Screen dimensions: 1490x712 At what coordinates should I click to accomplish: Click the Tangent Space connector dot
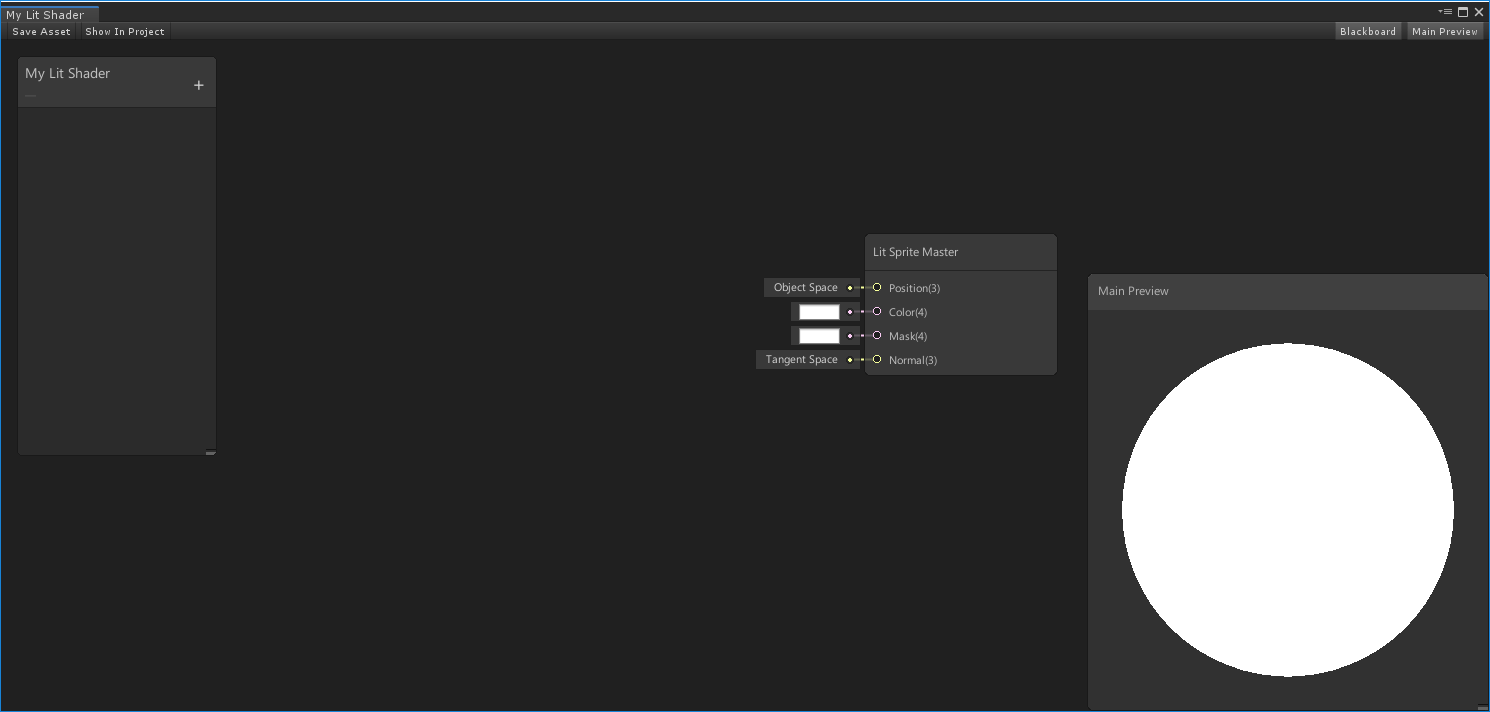tap(849, 359)
